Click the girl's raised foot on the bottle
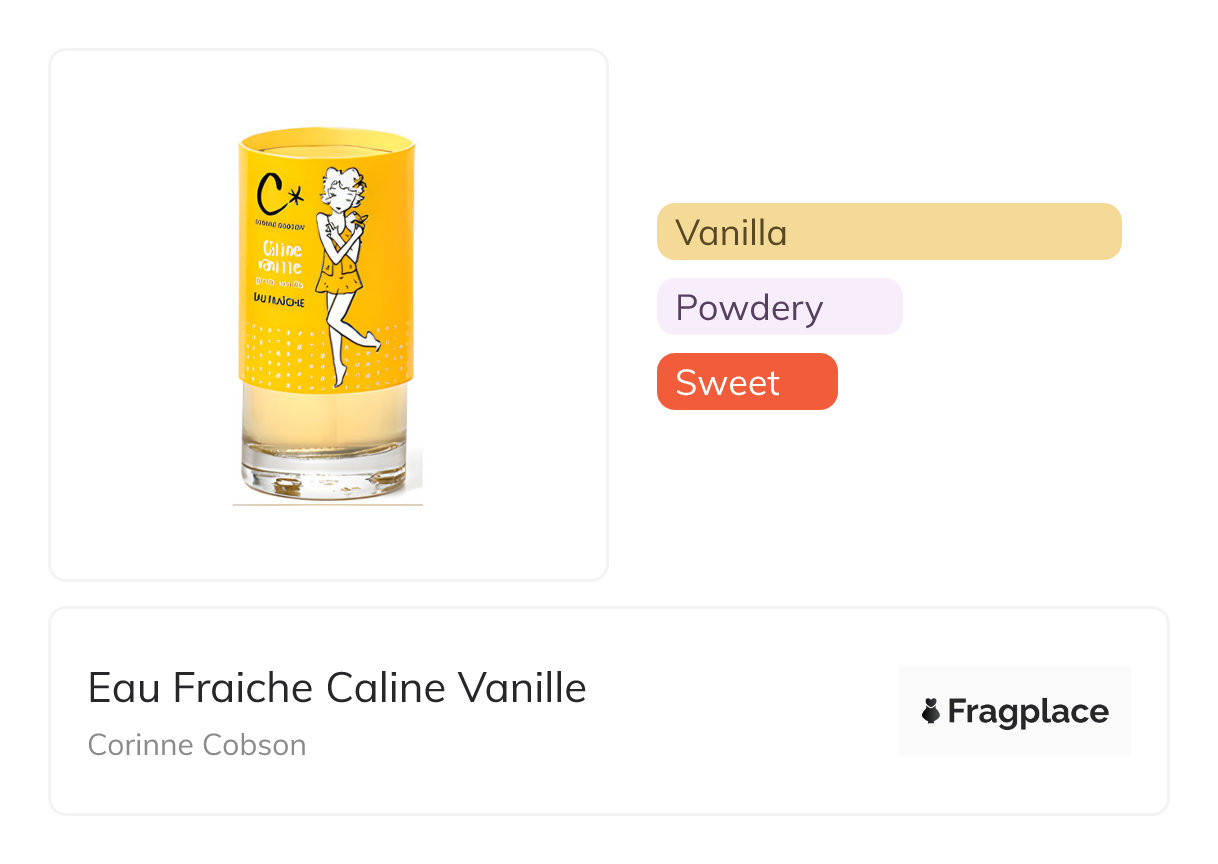 pyautogui.click(x=371, y=343)
